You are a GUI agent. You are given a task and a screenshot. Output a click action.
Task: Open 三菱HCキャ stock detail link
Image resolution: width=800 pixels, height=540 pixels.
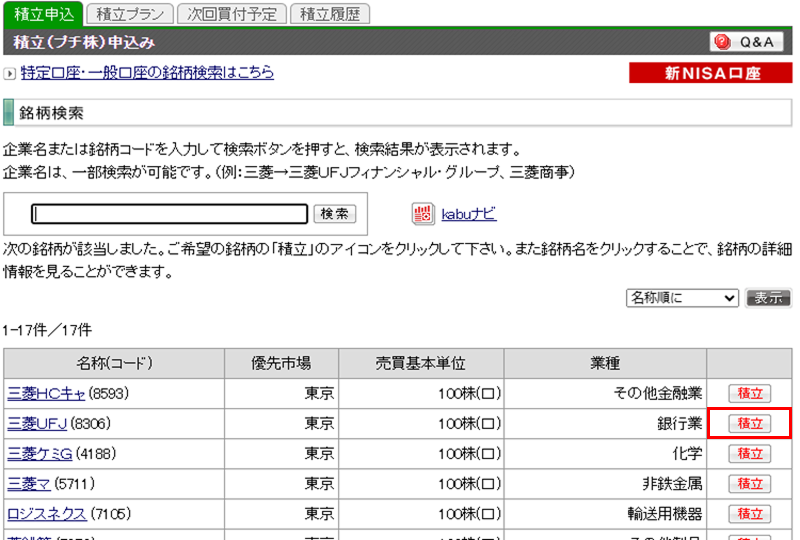click(46, 393)
